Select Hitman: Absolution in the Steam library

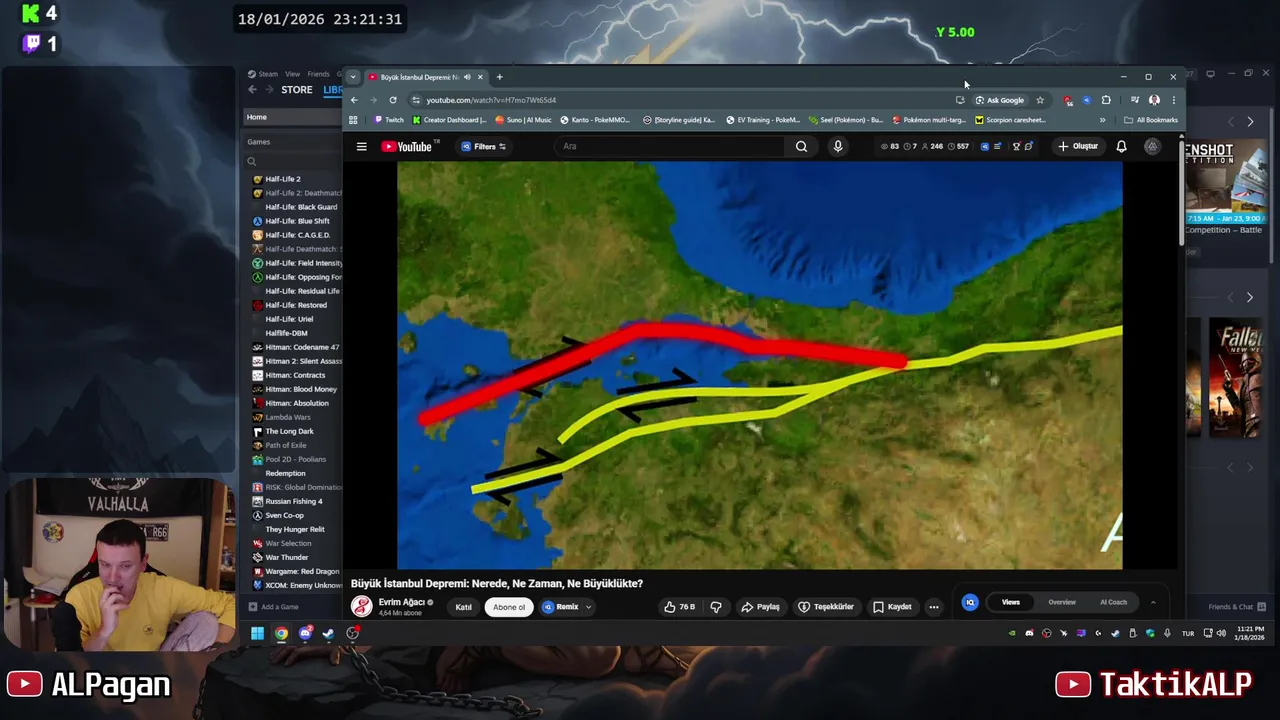pos(297,403)
